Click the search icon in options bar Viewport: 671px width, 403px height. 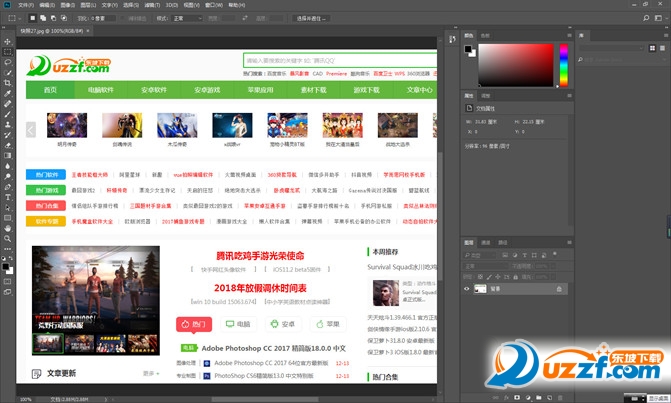[x=646, y=18]
